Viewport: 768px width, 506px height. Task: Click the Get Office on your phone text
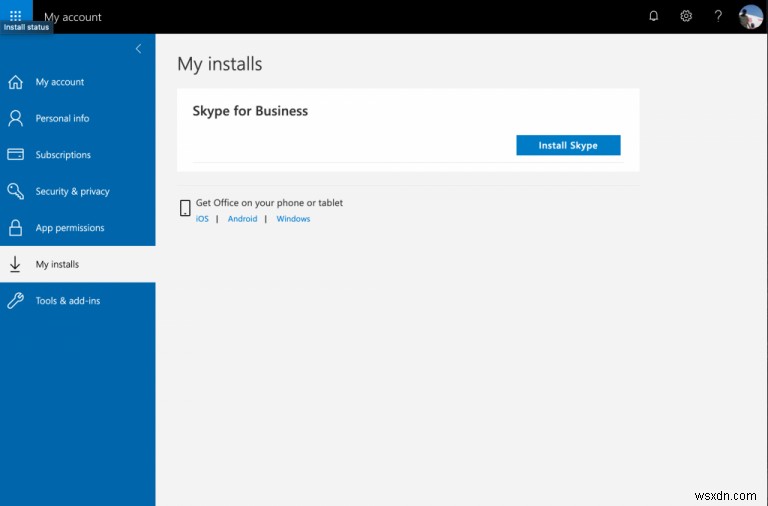(269, 203)
